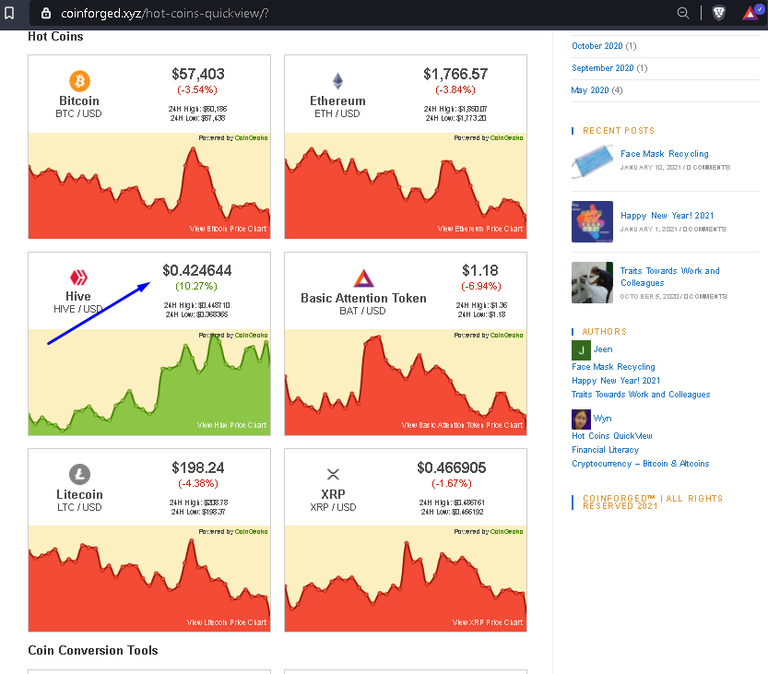This screenshot has height=674, width=768.
Task: Click Wyn's author photo avatar
Action: pyautogui.click(x=581, y=419)
